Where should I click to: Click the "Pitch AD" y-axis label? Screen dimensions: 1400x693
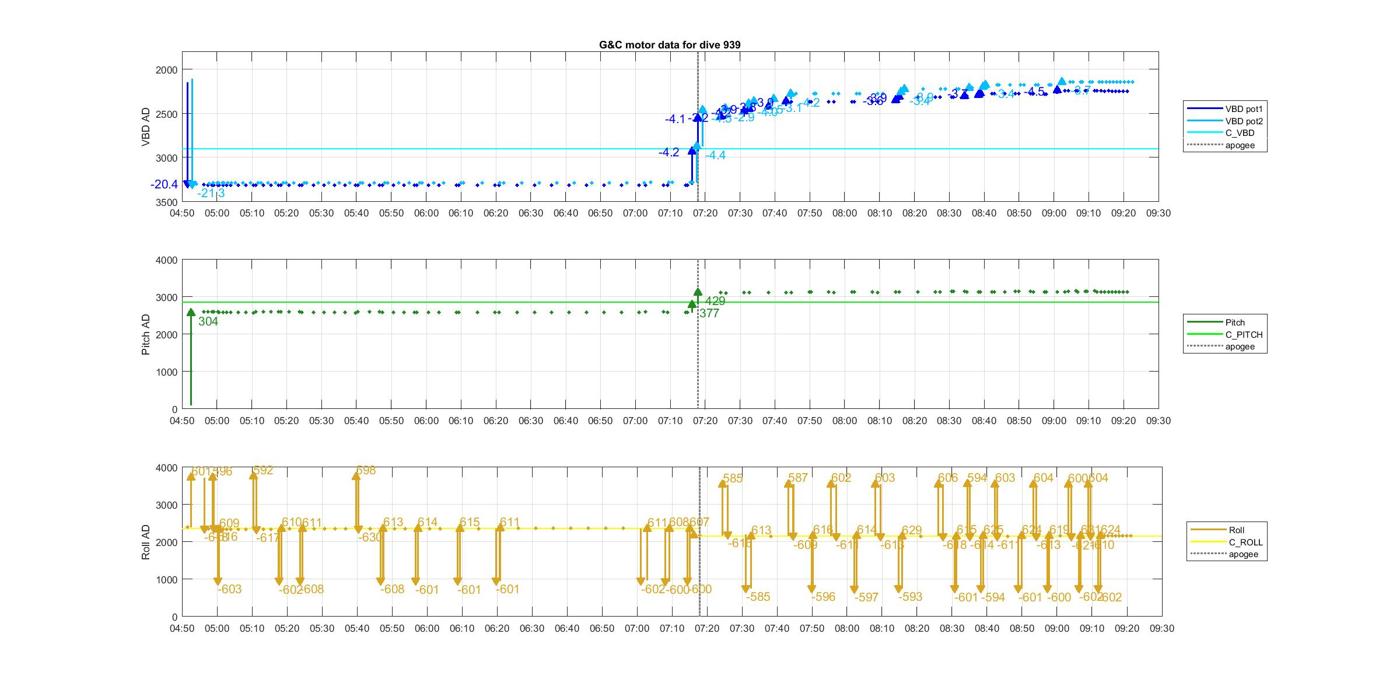tap(146, 334)
